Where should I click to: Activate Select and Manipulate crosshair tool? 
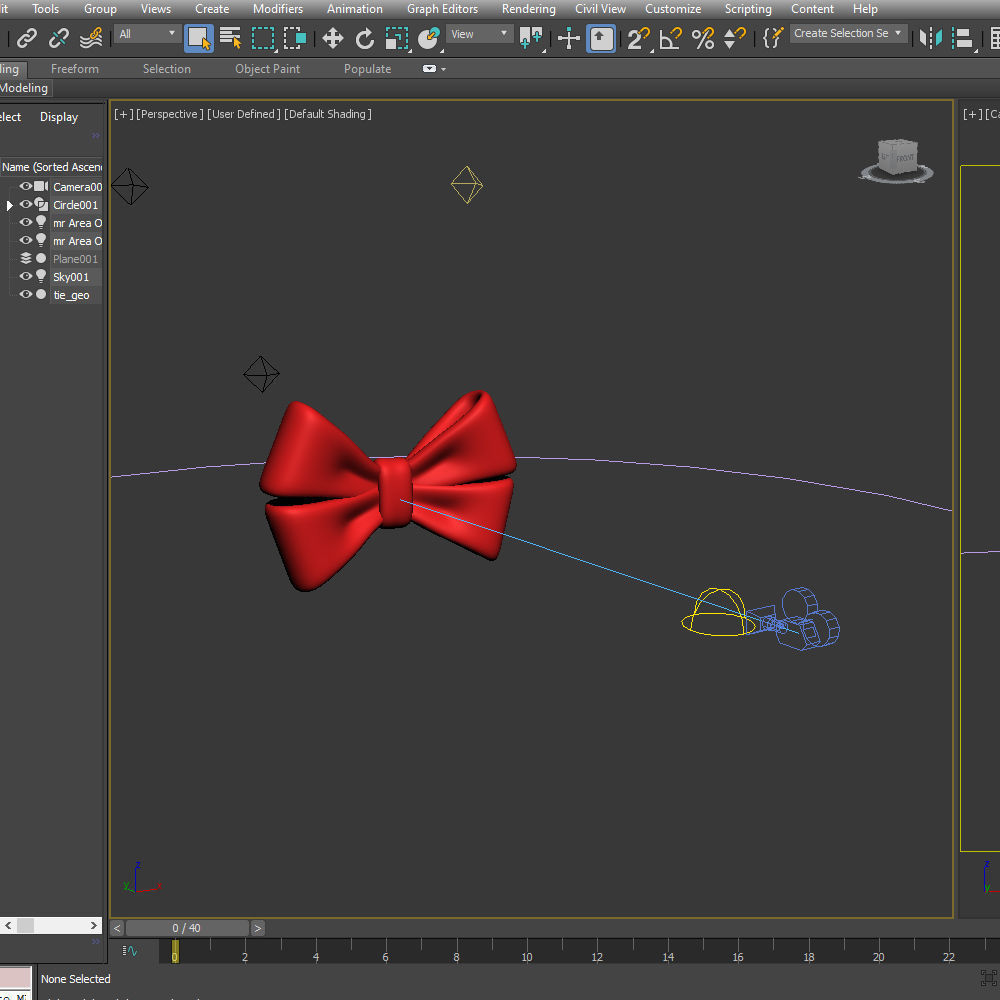pyautogui.click(x=568, y=38)
